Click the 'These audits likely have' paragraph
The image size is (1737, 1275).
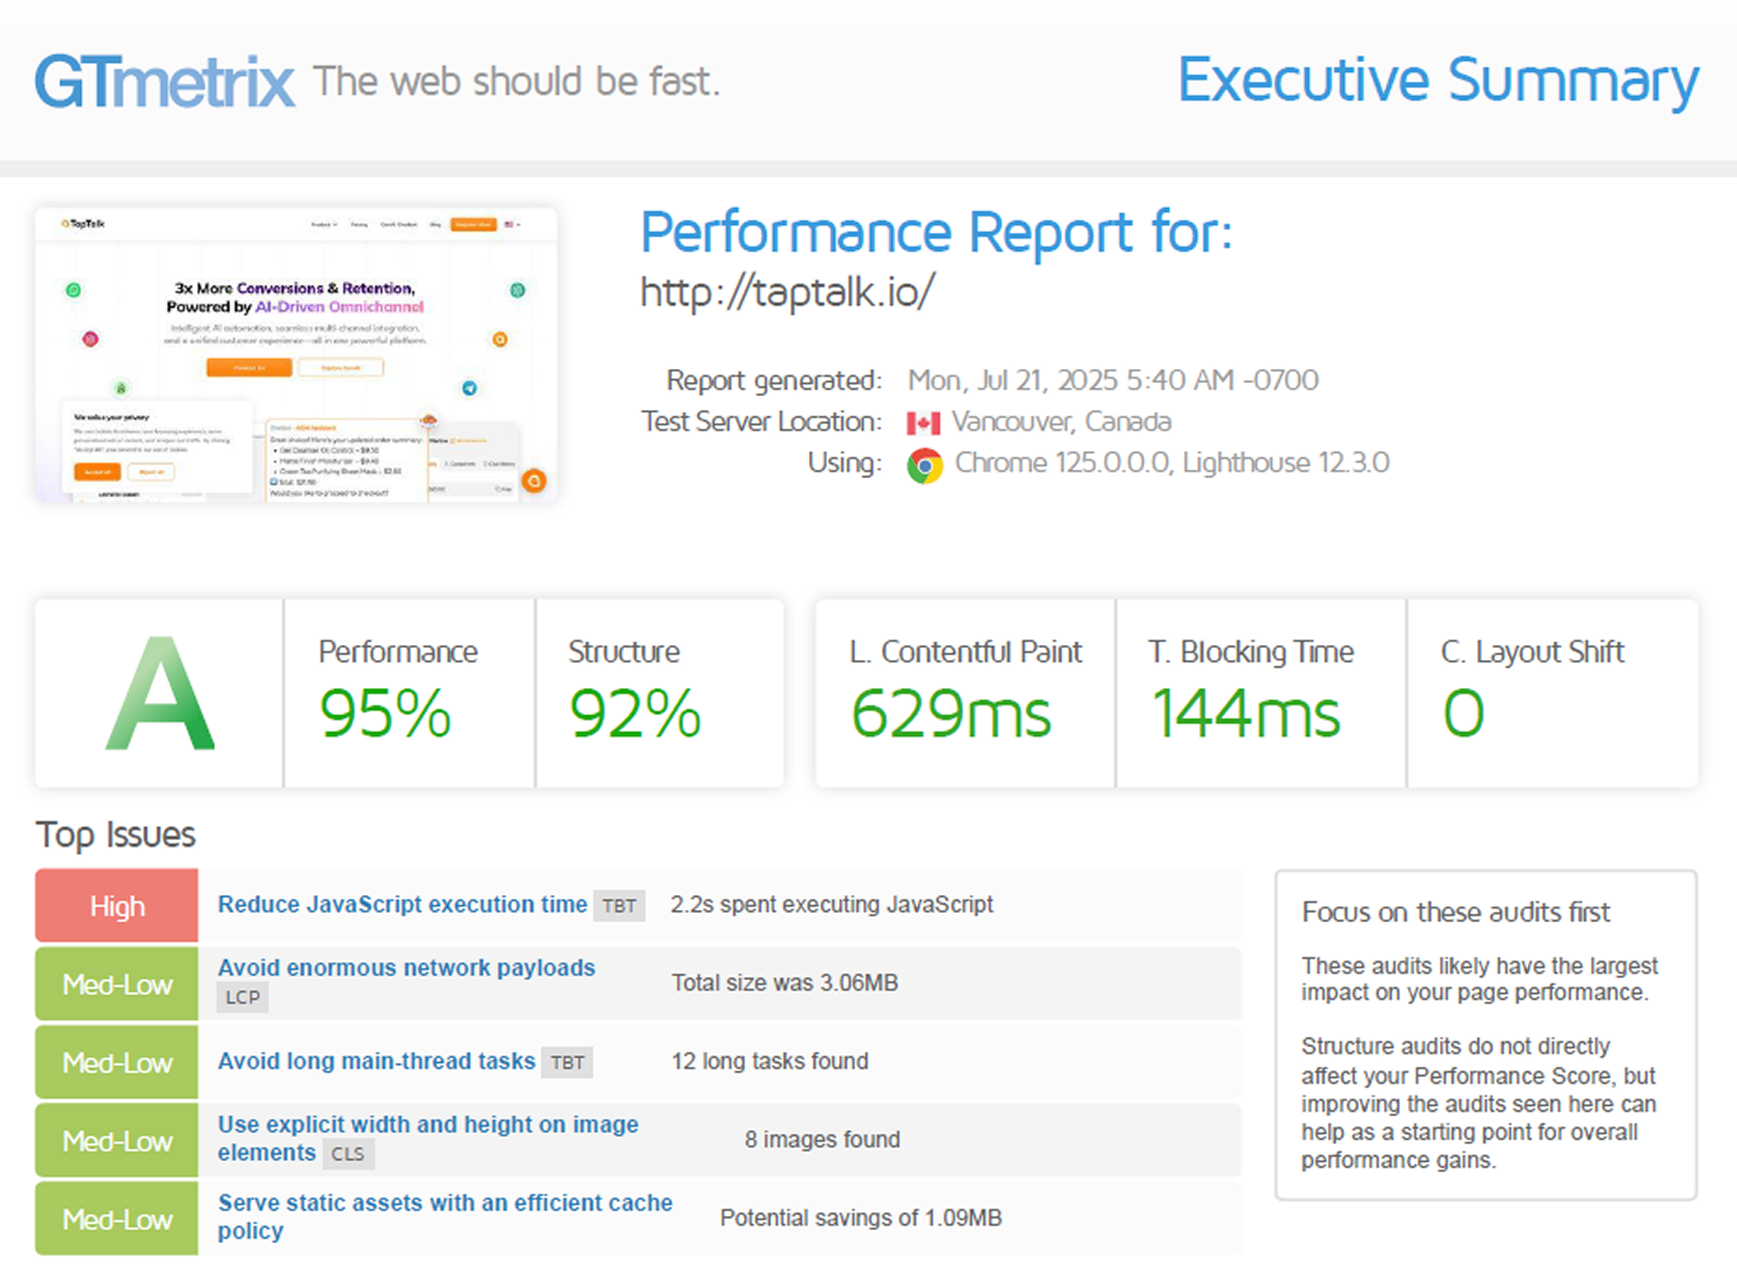pos(1480,979)
